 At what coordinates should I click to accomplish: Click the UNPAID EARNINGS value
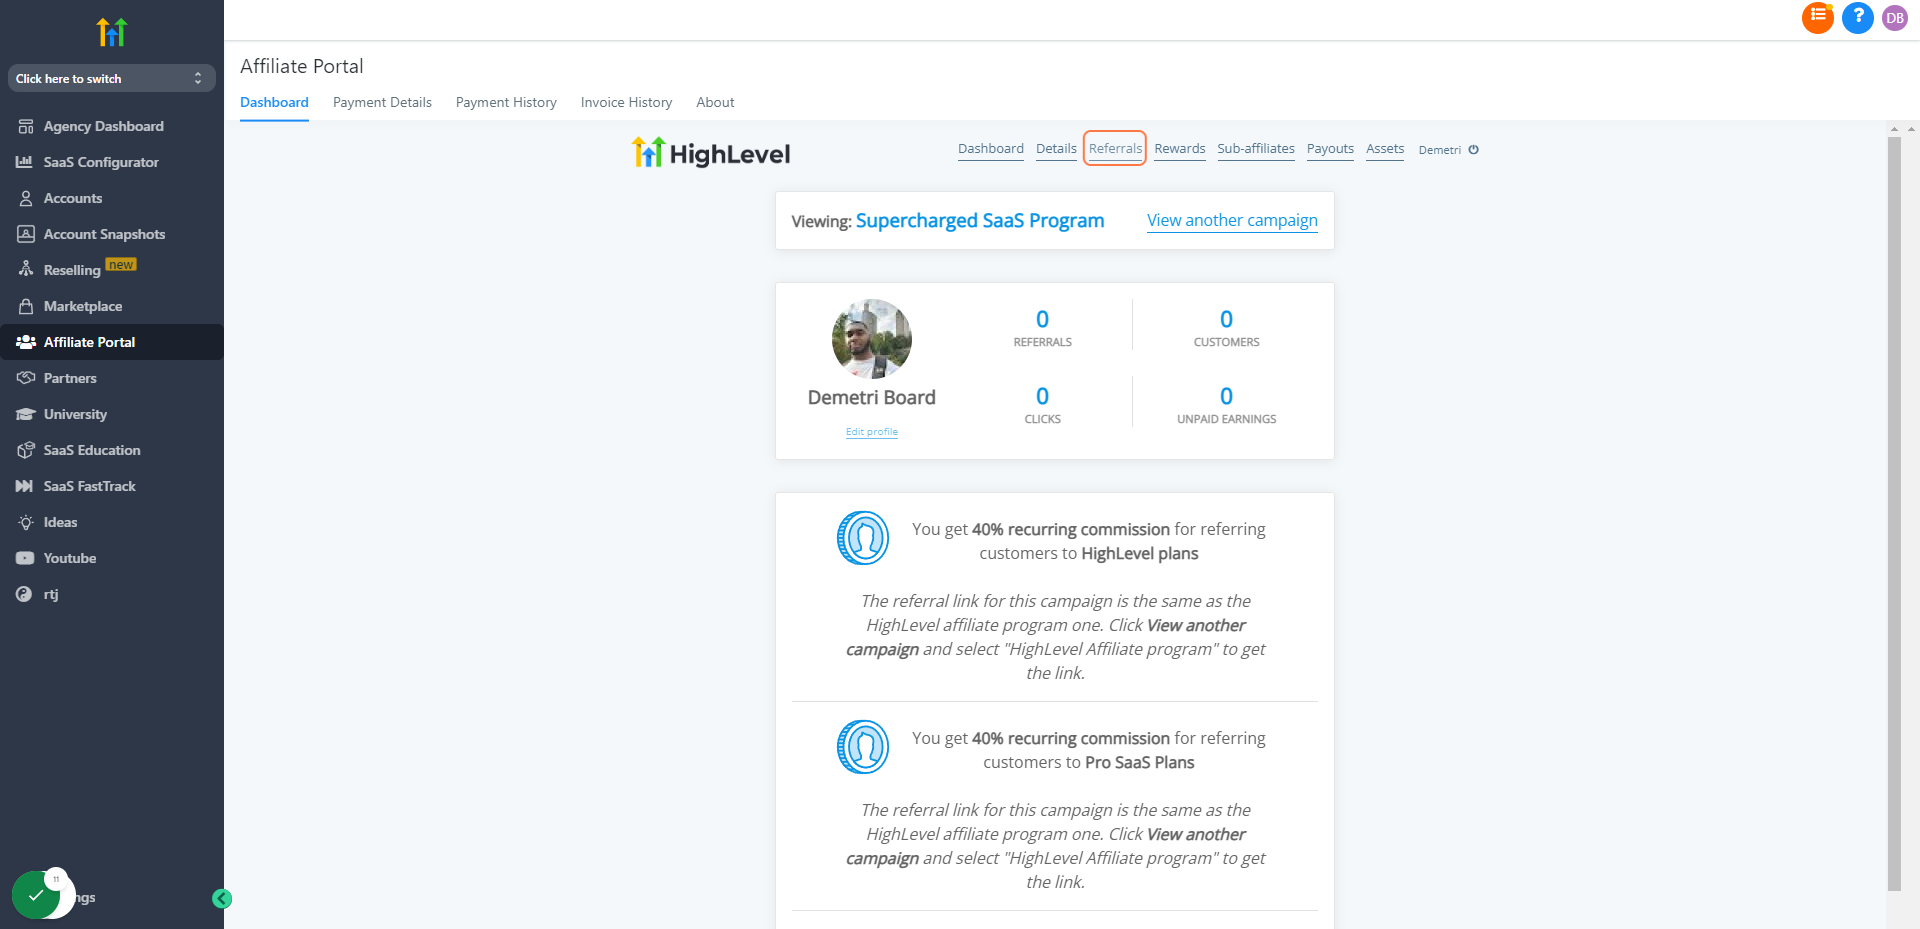click(1226, 396)
